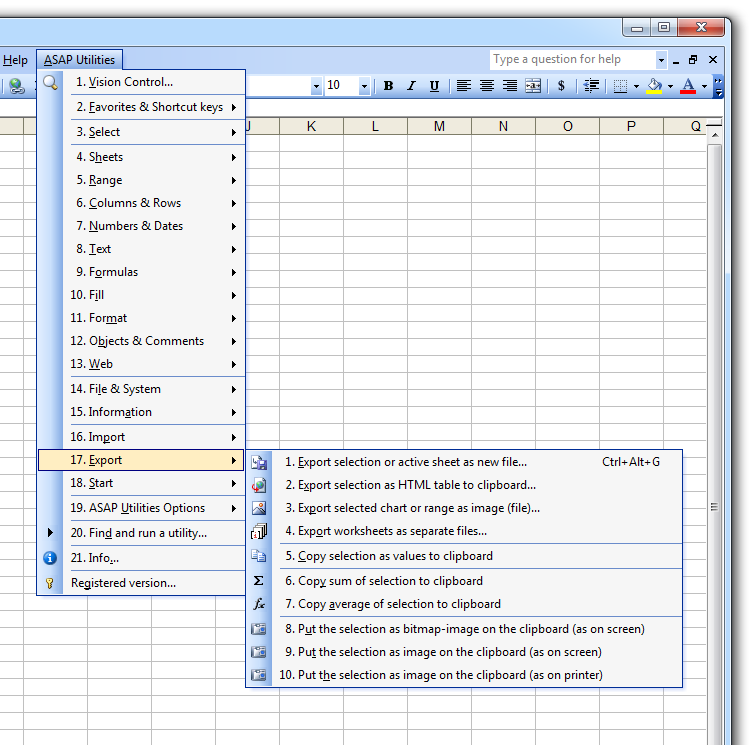Center align text in toolbar

click(x=486, y=86)
